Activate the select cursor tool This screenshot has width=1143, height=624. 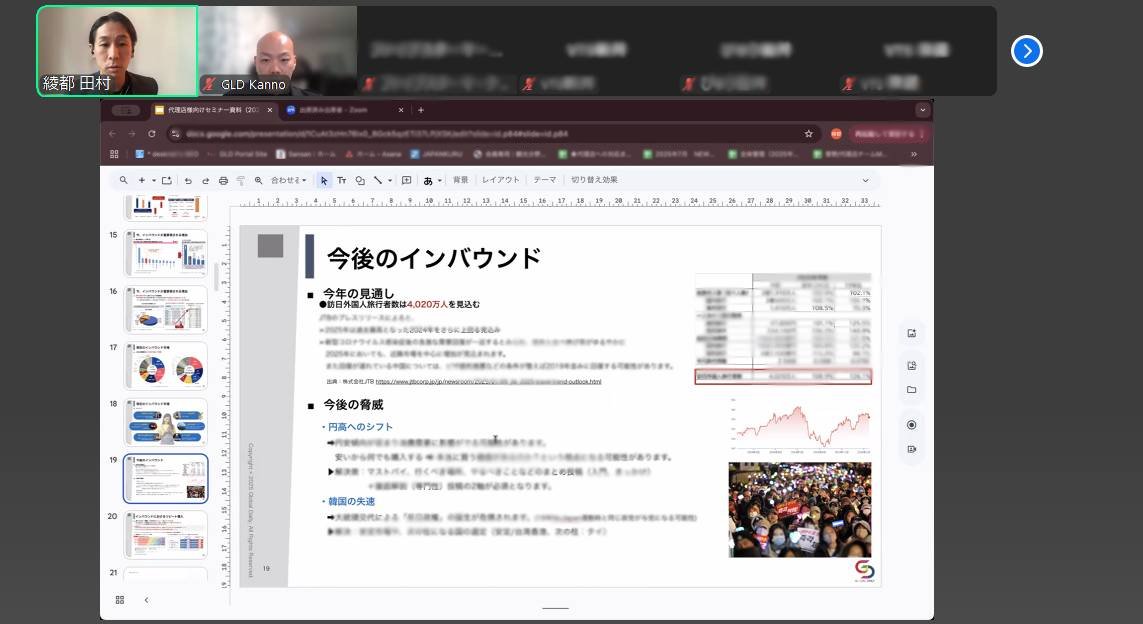323,181
